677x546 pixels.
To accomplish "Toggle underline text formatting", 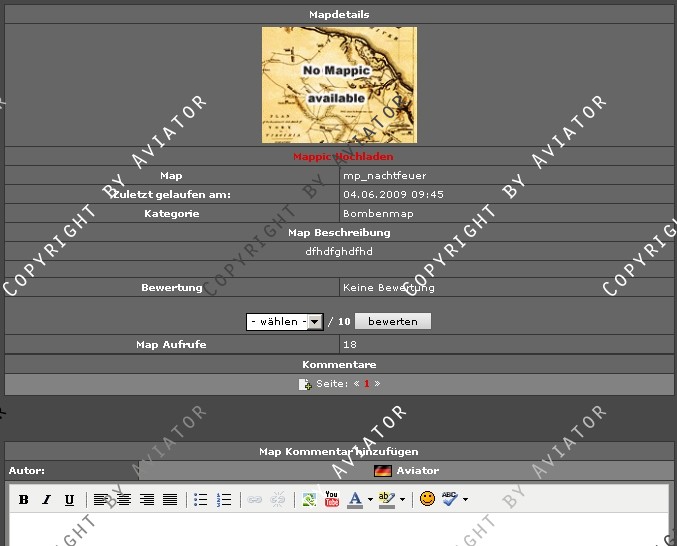I will pos(69,500).
